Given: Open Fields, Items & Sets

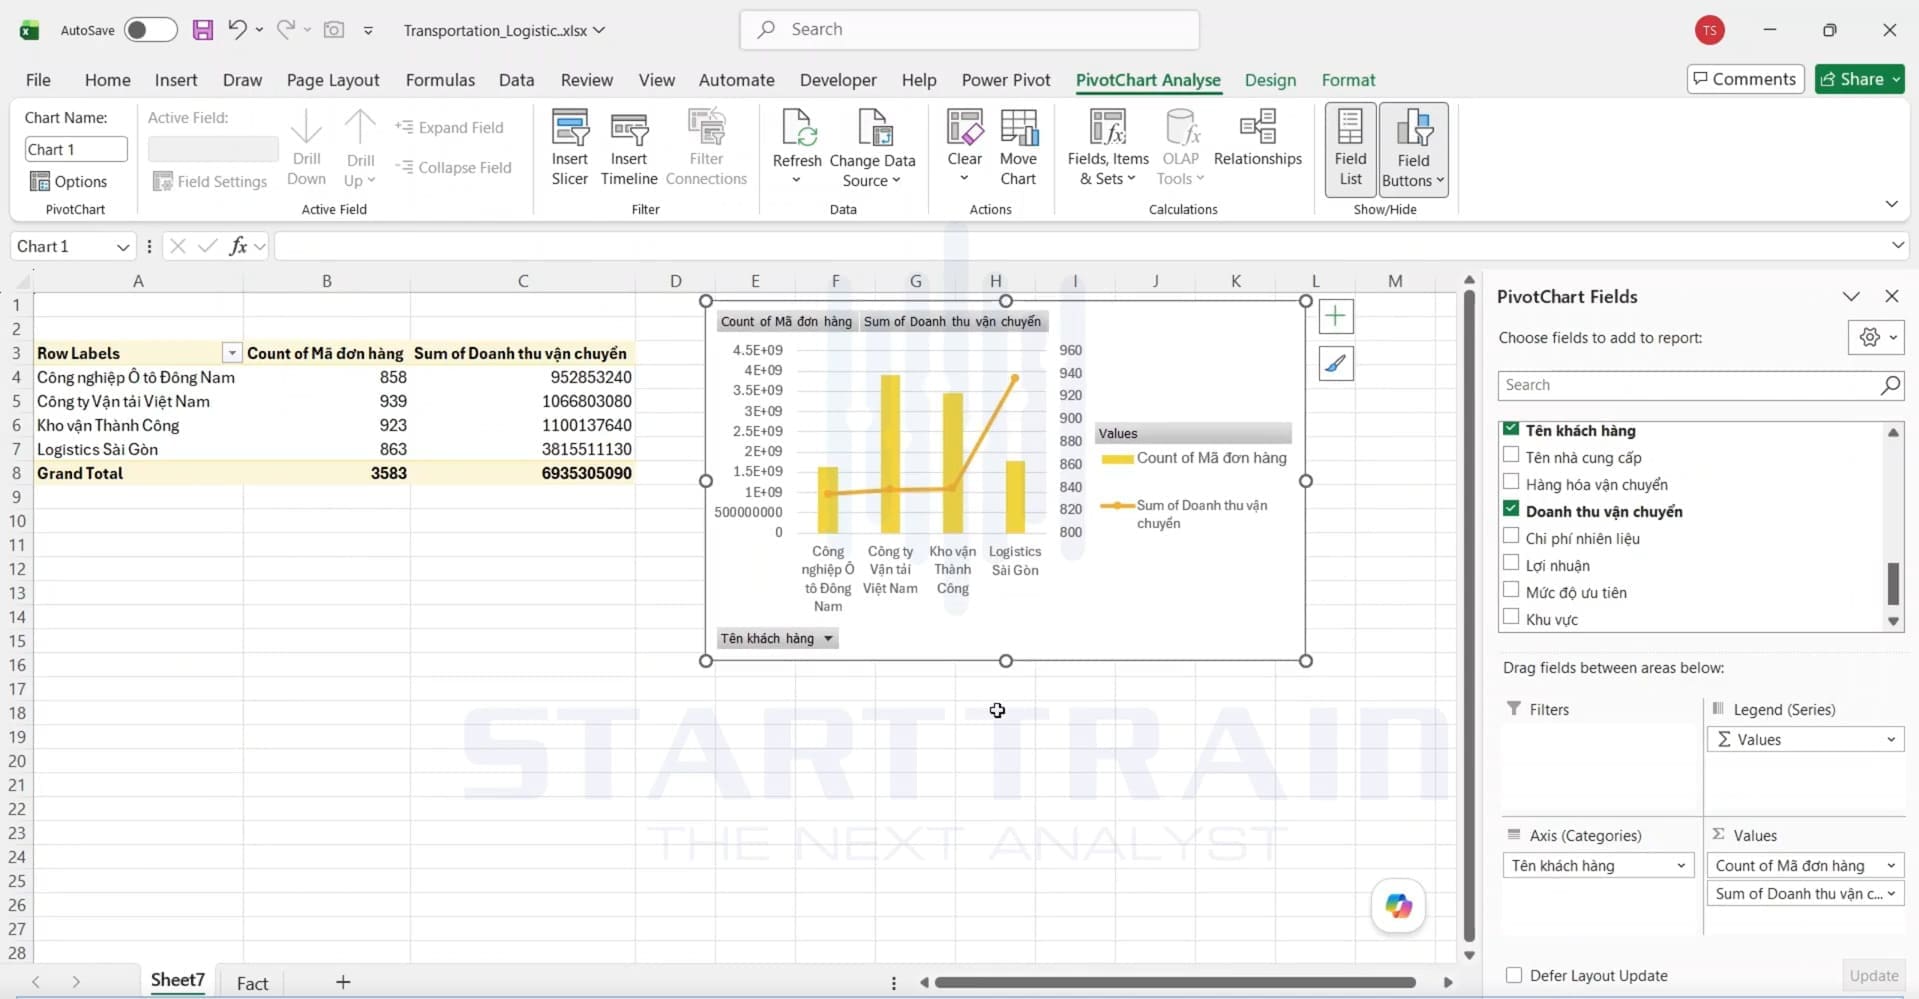Looking at the screenshot, I should 1108,148.
